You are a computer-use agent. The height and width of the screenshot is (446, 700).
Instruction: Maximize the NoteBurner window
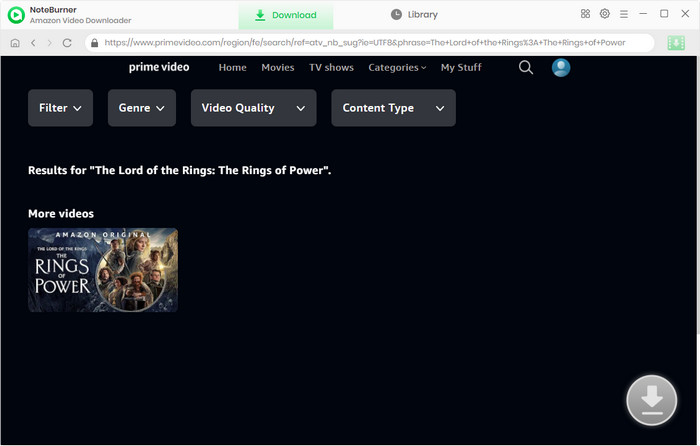click(x=664, y=14)
